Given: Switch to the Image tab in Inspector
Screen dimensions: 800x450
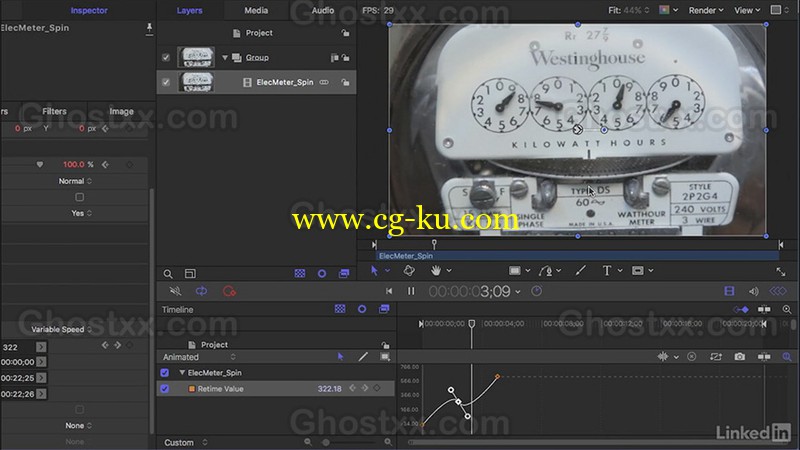Looking at the screenshot, I should (121, 111).
